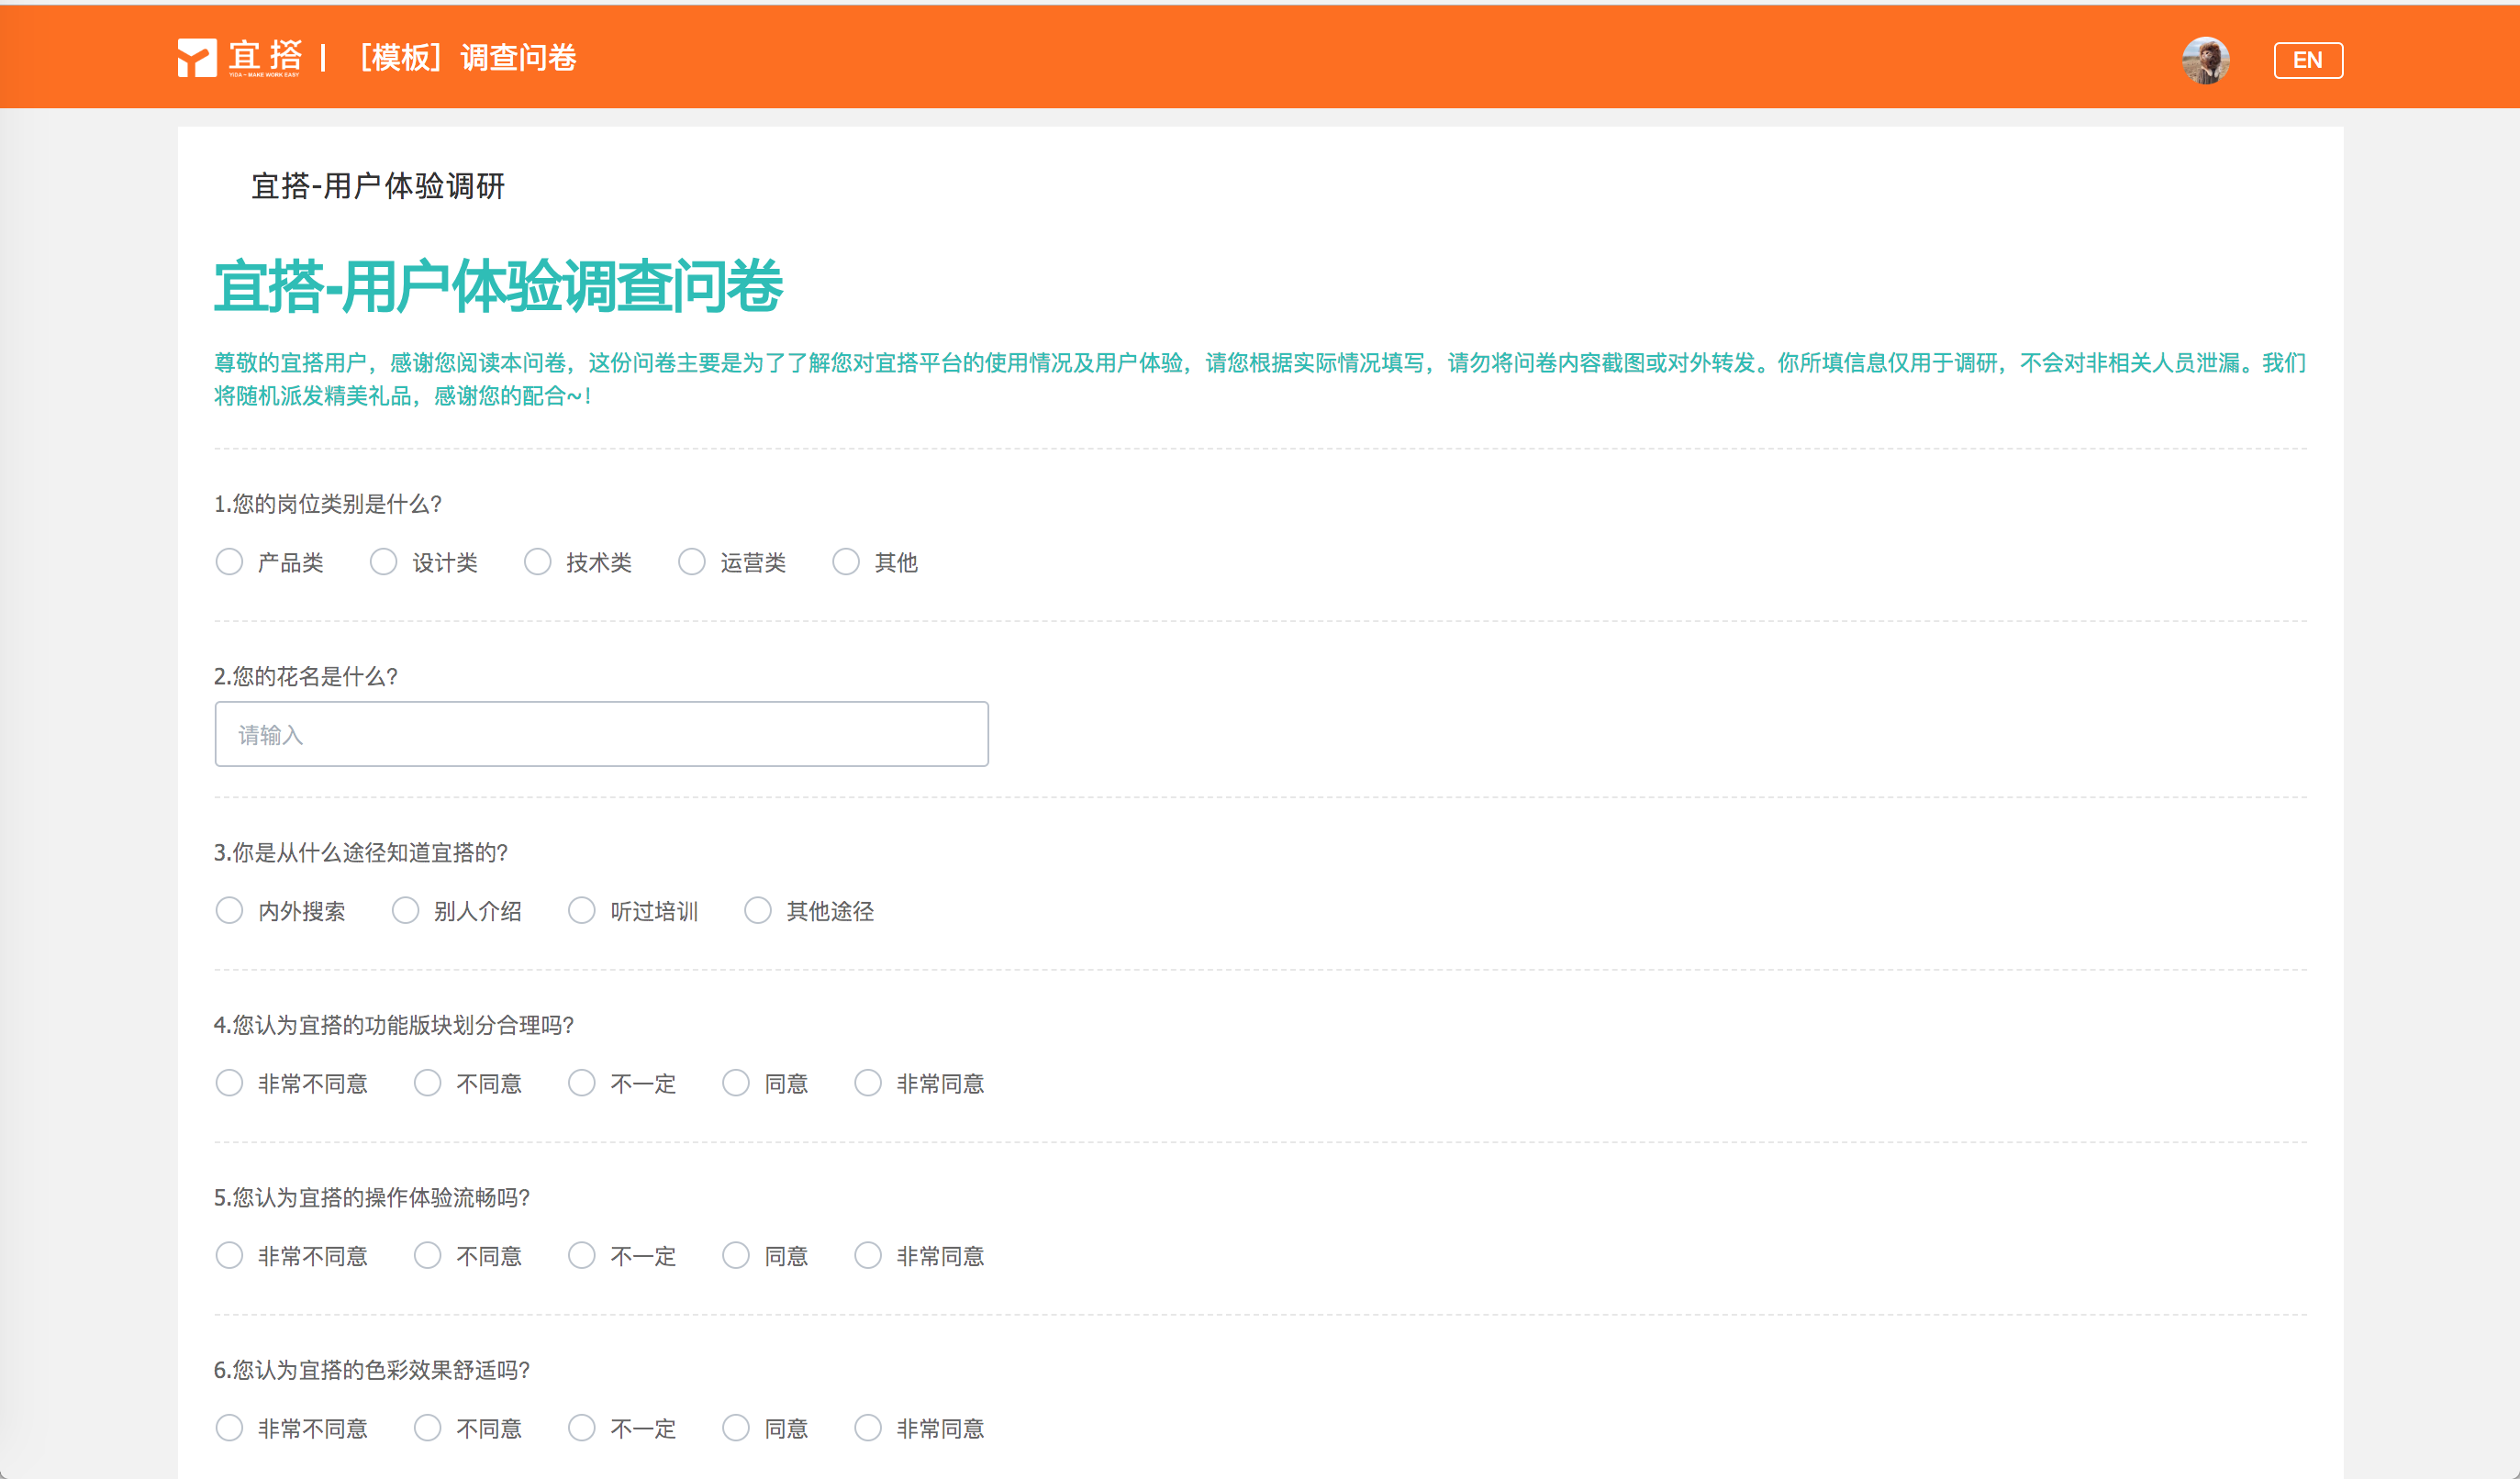Select 设计类 radio option
Screen dimensions: 2520x1479
click(x=384, y=562)
